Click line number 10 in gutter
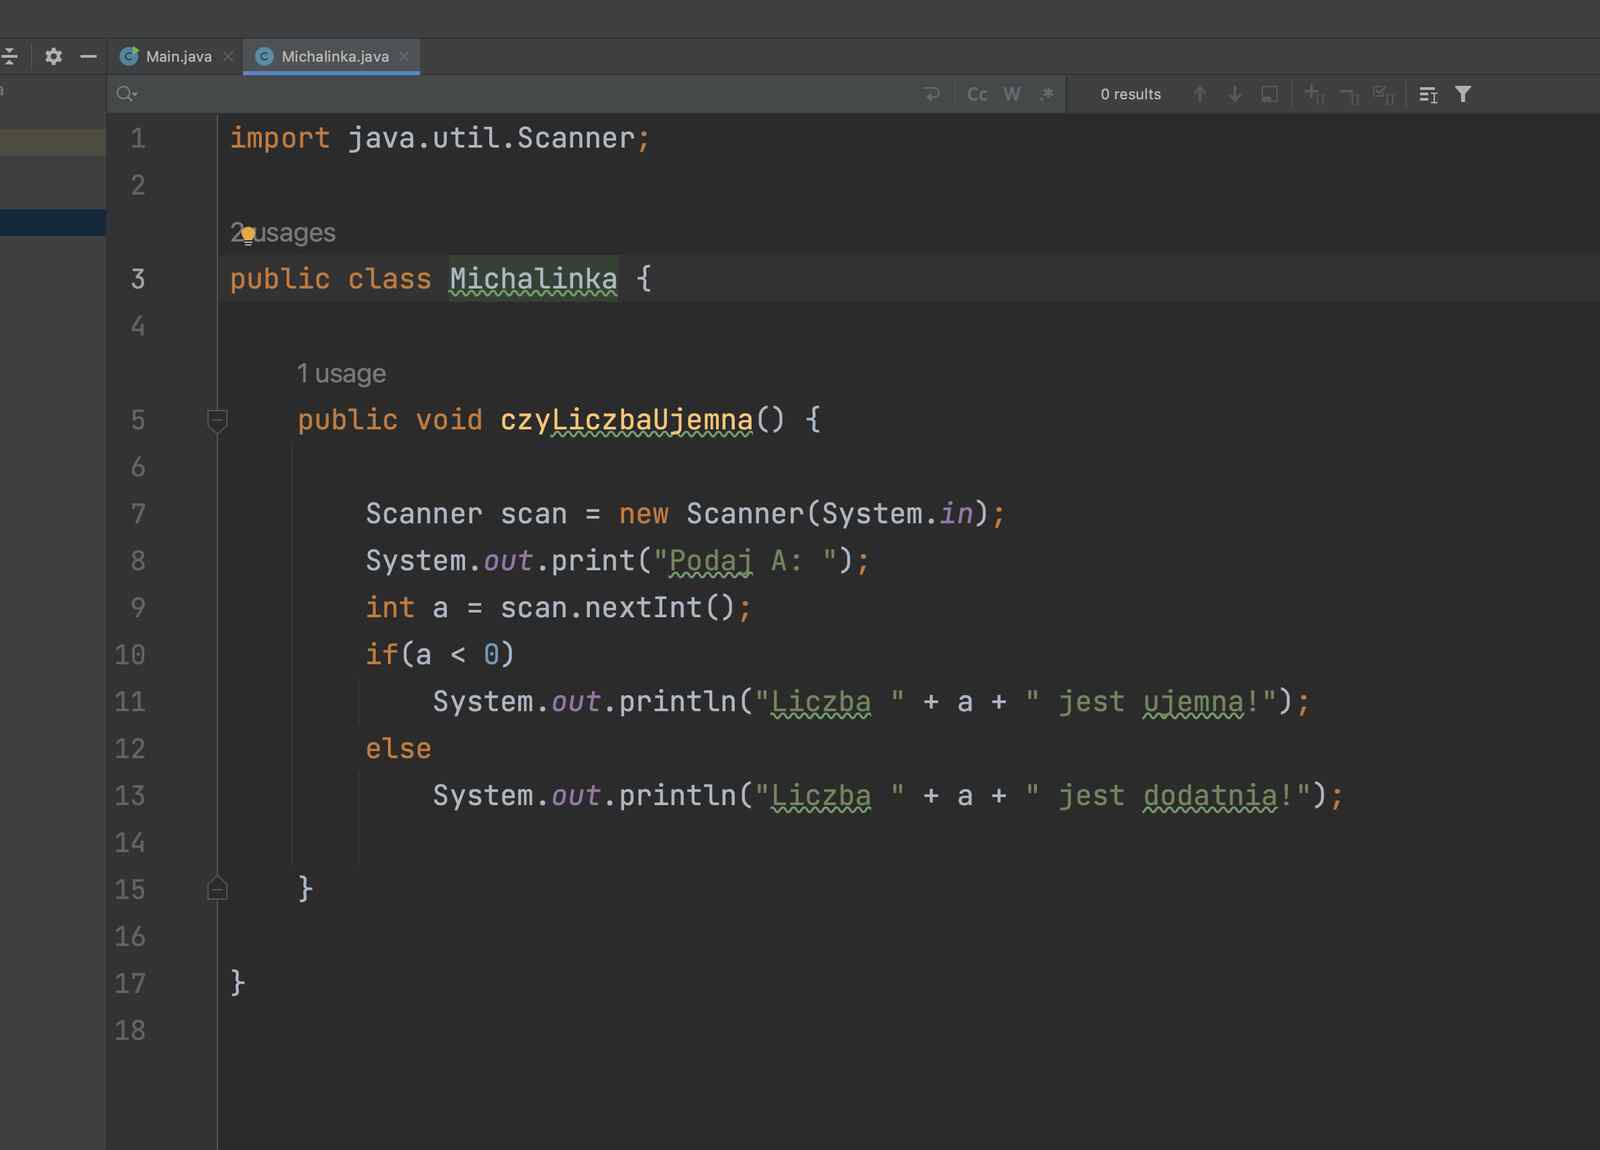1600x1150 pixels. 130,655
